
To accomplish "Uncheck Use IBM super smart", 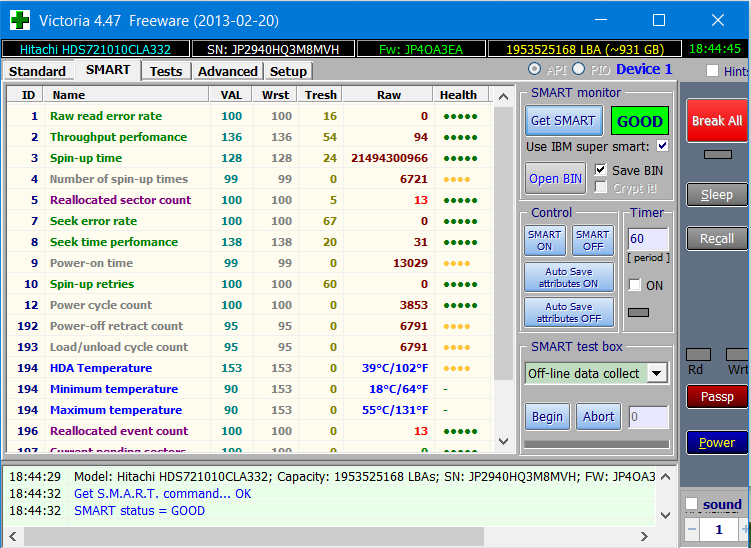I will (662, 146).
